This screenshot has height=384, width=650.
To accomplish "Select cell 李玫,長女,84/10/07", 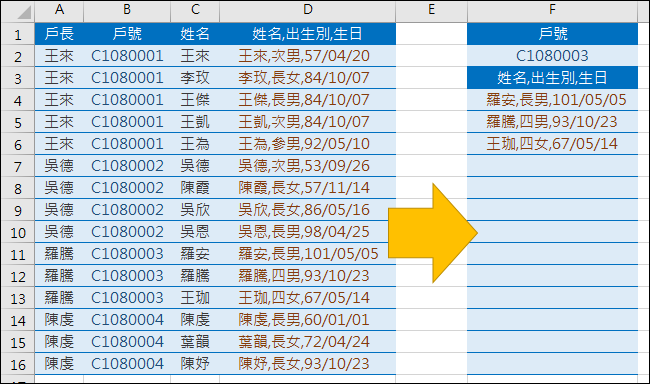I will point(308,78).
